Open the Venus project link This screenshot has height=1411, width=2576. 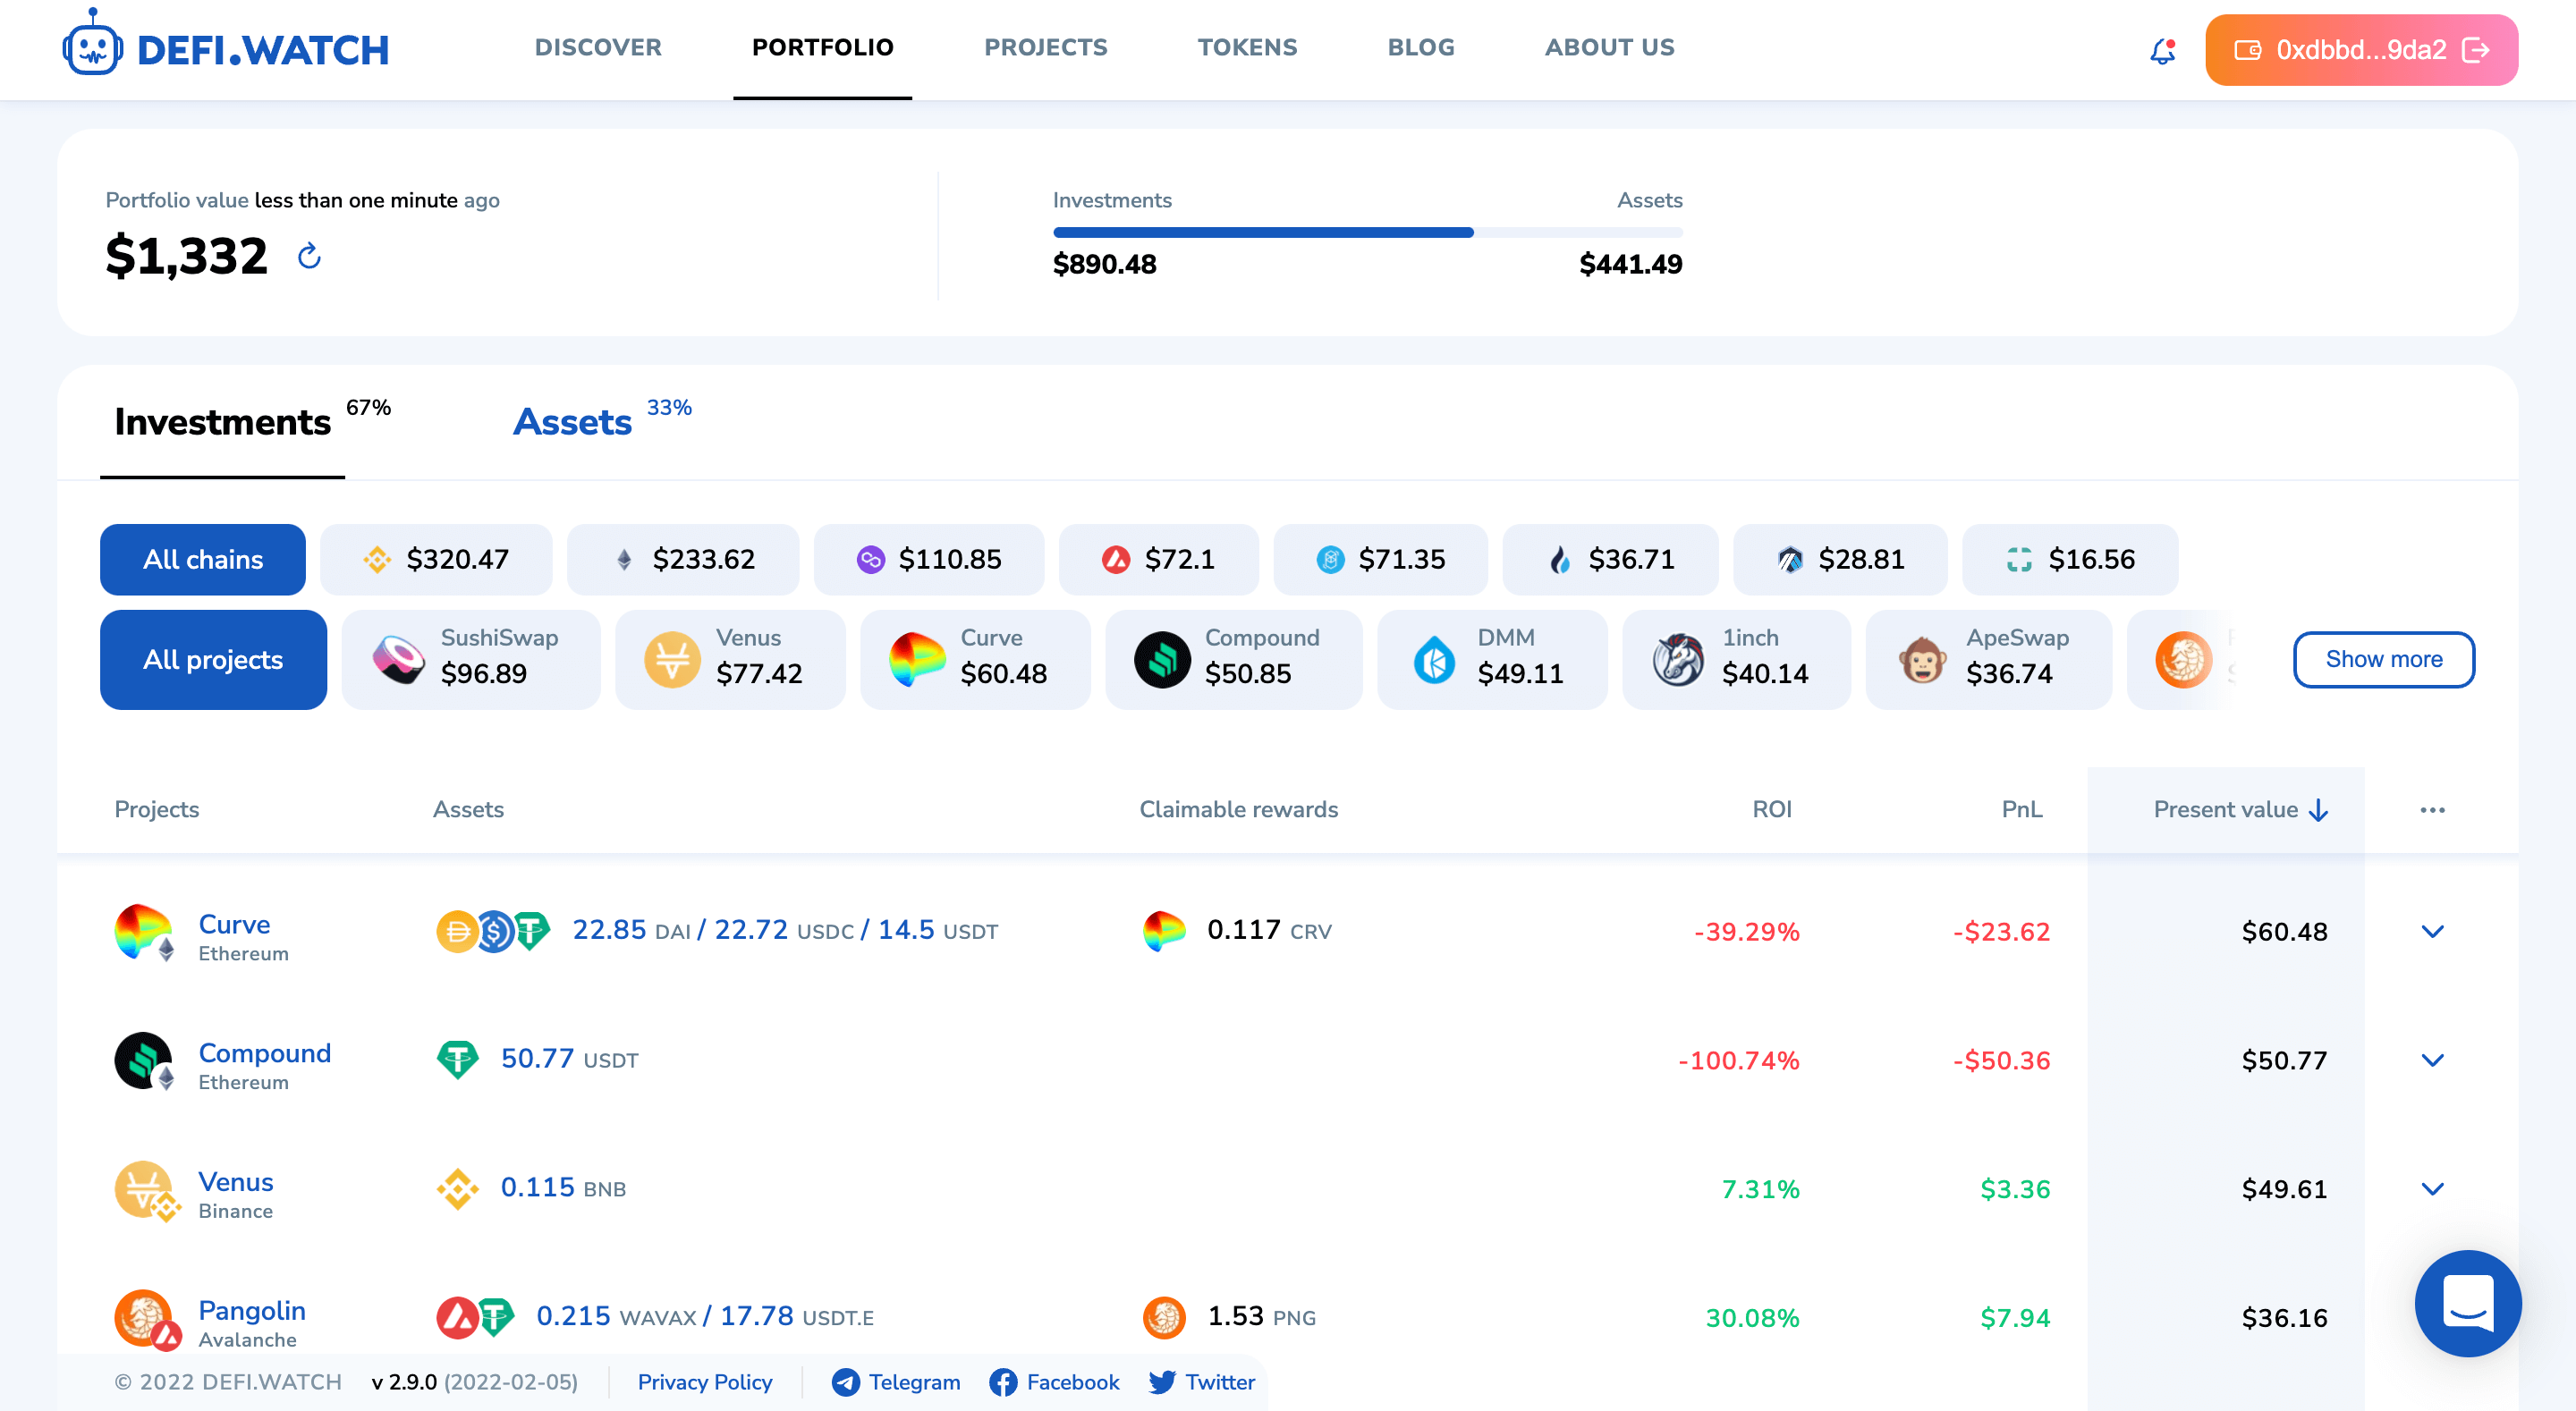(x=235, y=1183)
